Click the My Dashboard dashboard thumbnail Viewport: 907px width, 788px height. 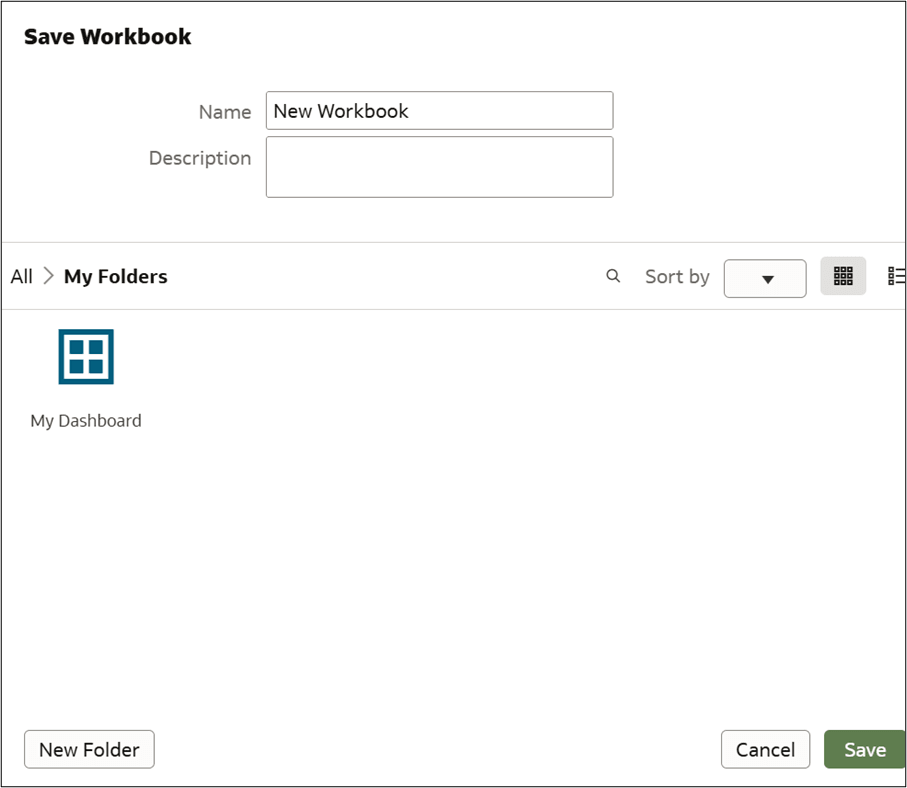[86, 356]
